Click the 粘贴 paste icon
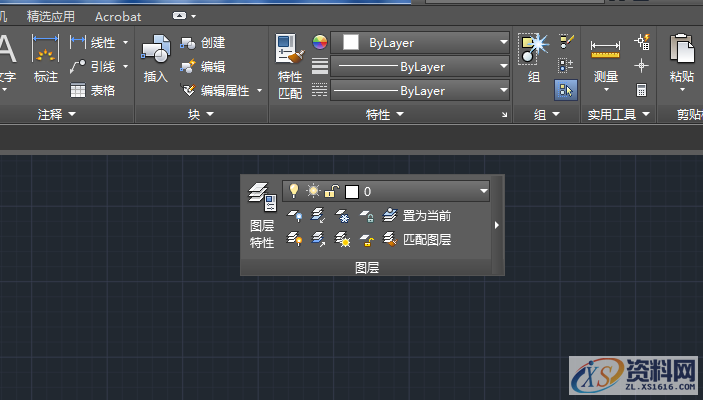This screenshot has height=400, width=703. point(682,58)
